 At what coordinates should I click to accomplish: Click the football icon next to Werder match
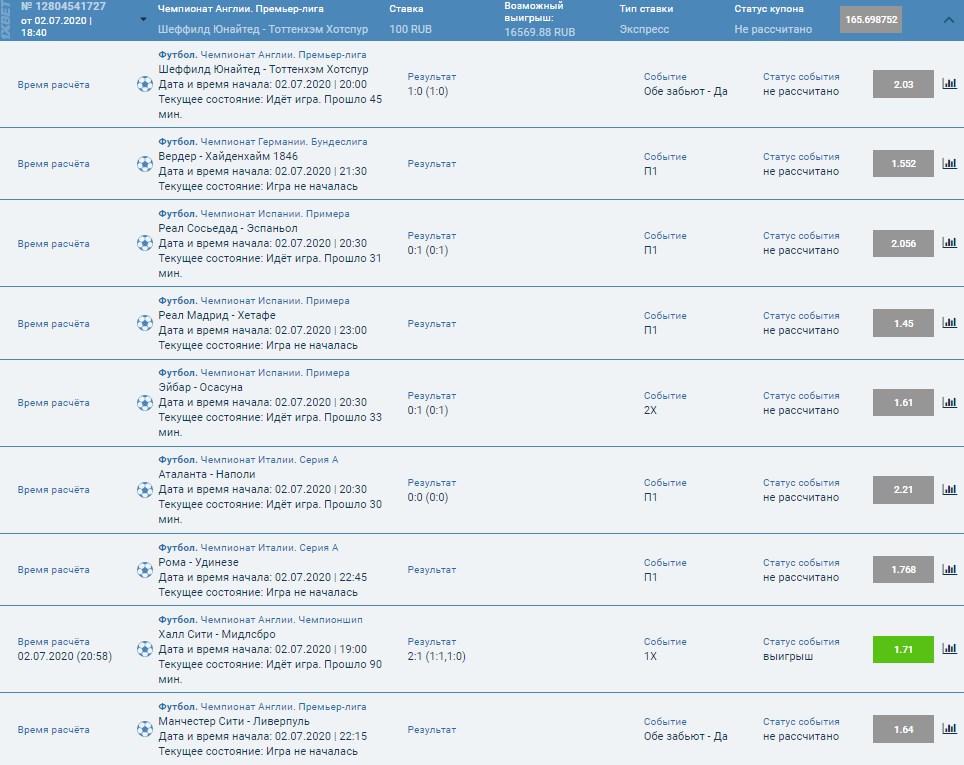[145, 164]
